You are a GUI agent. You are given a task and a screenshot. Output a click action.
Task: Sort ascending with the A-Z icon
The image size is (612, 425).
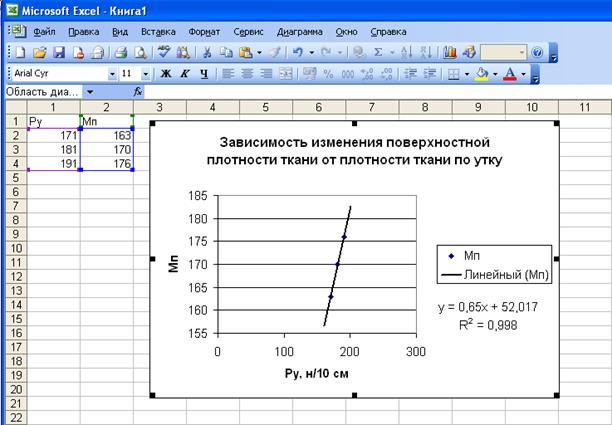pos(407,51)
